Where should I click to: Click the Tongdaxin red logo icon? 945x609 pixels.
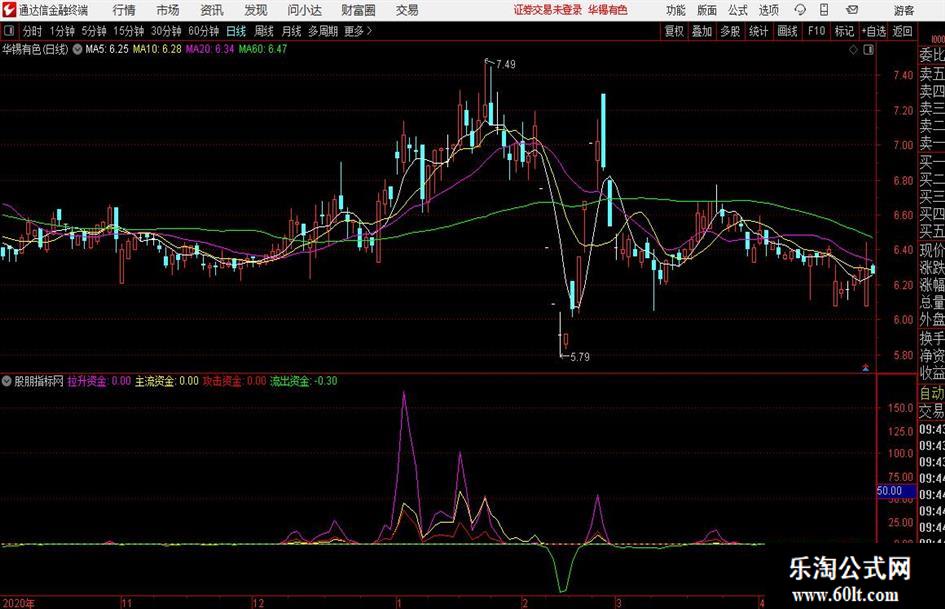click(9, 10)
